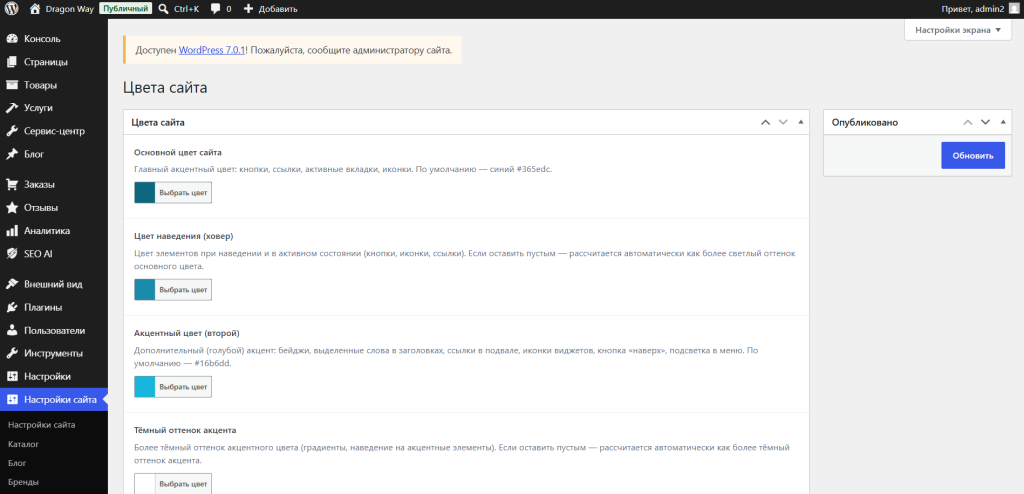Click the Плагины plug icon

12,307
